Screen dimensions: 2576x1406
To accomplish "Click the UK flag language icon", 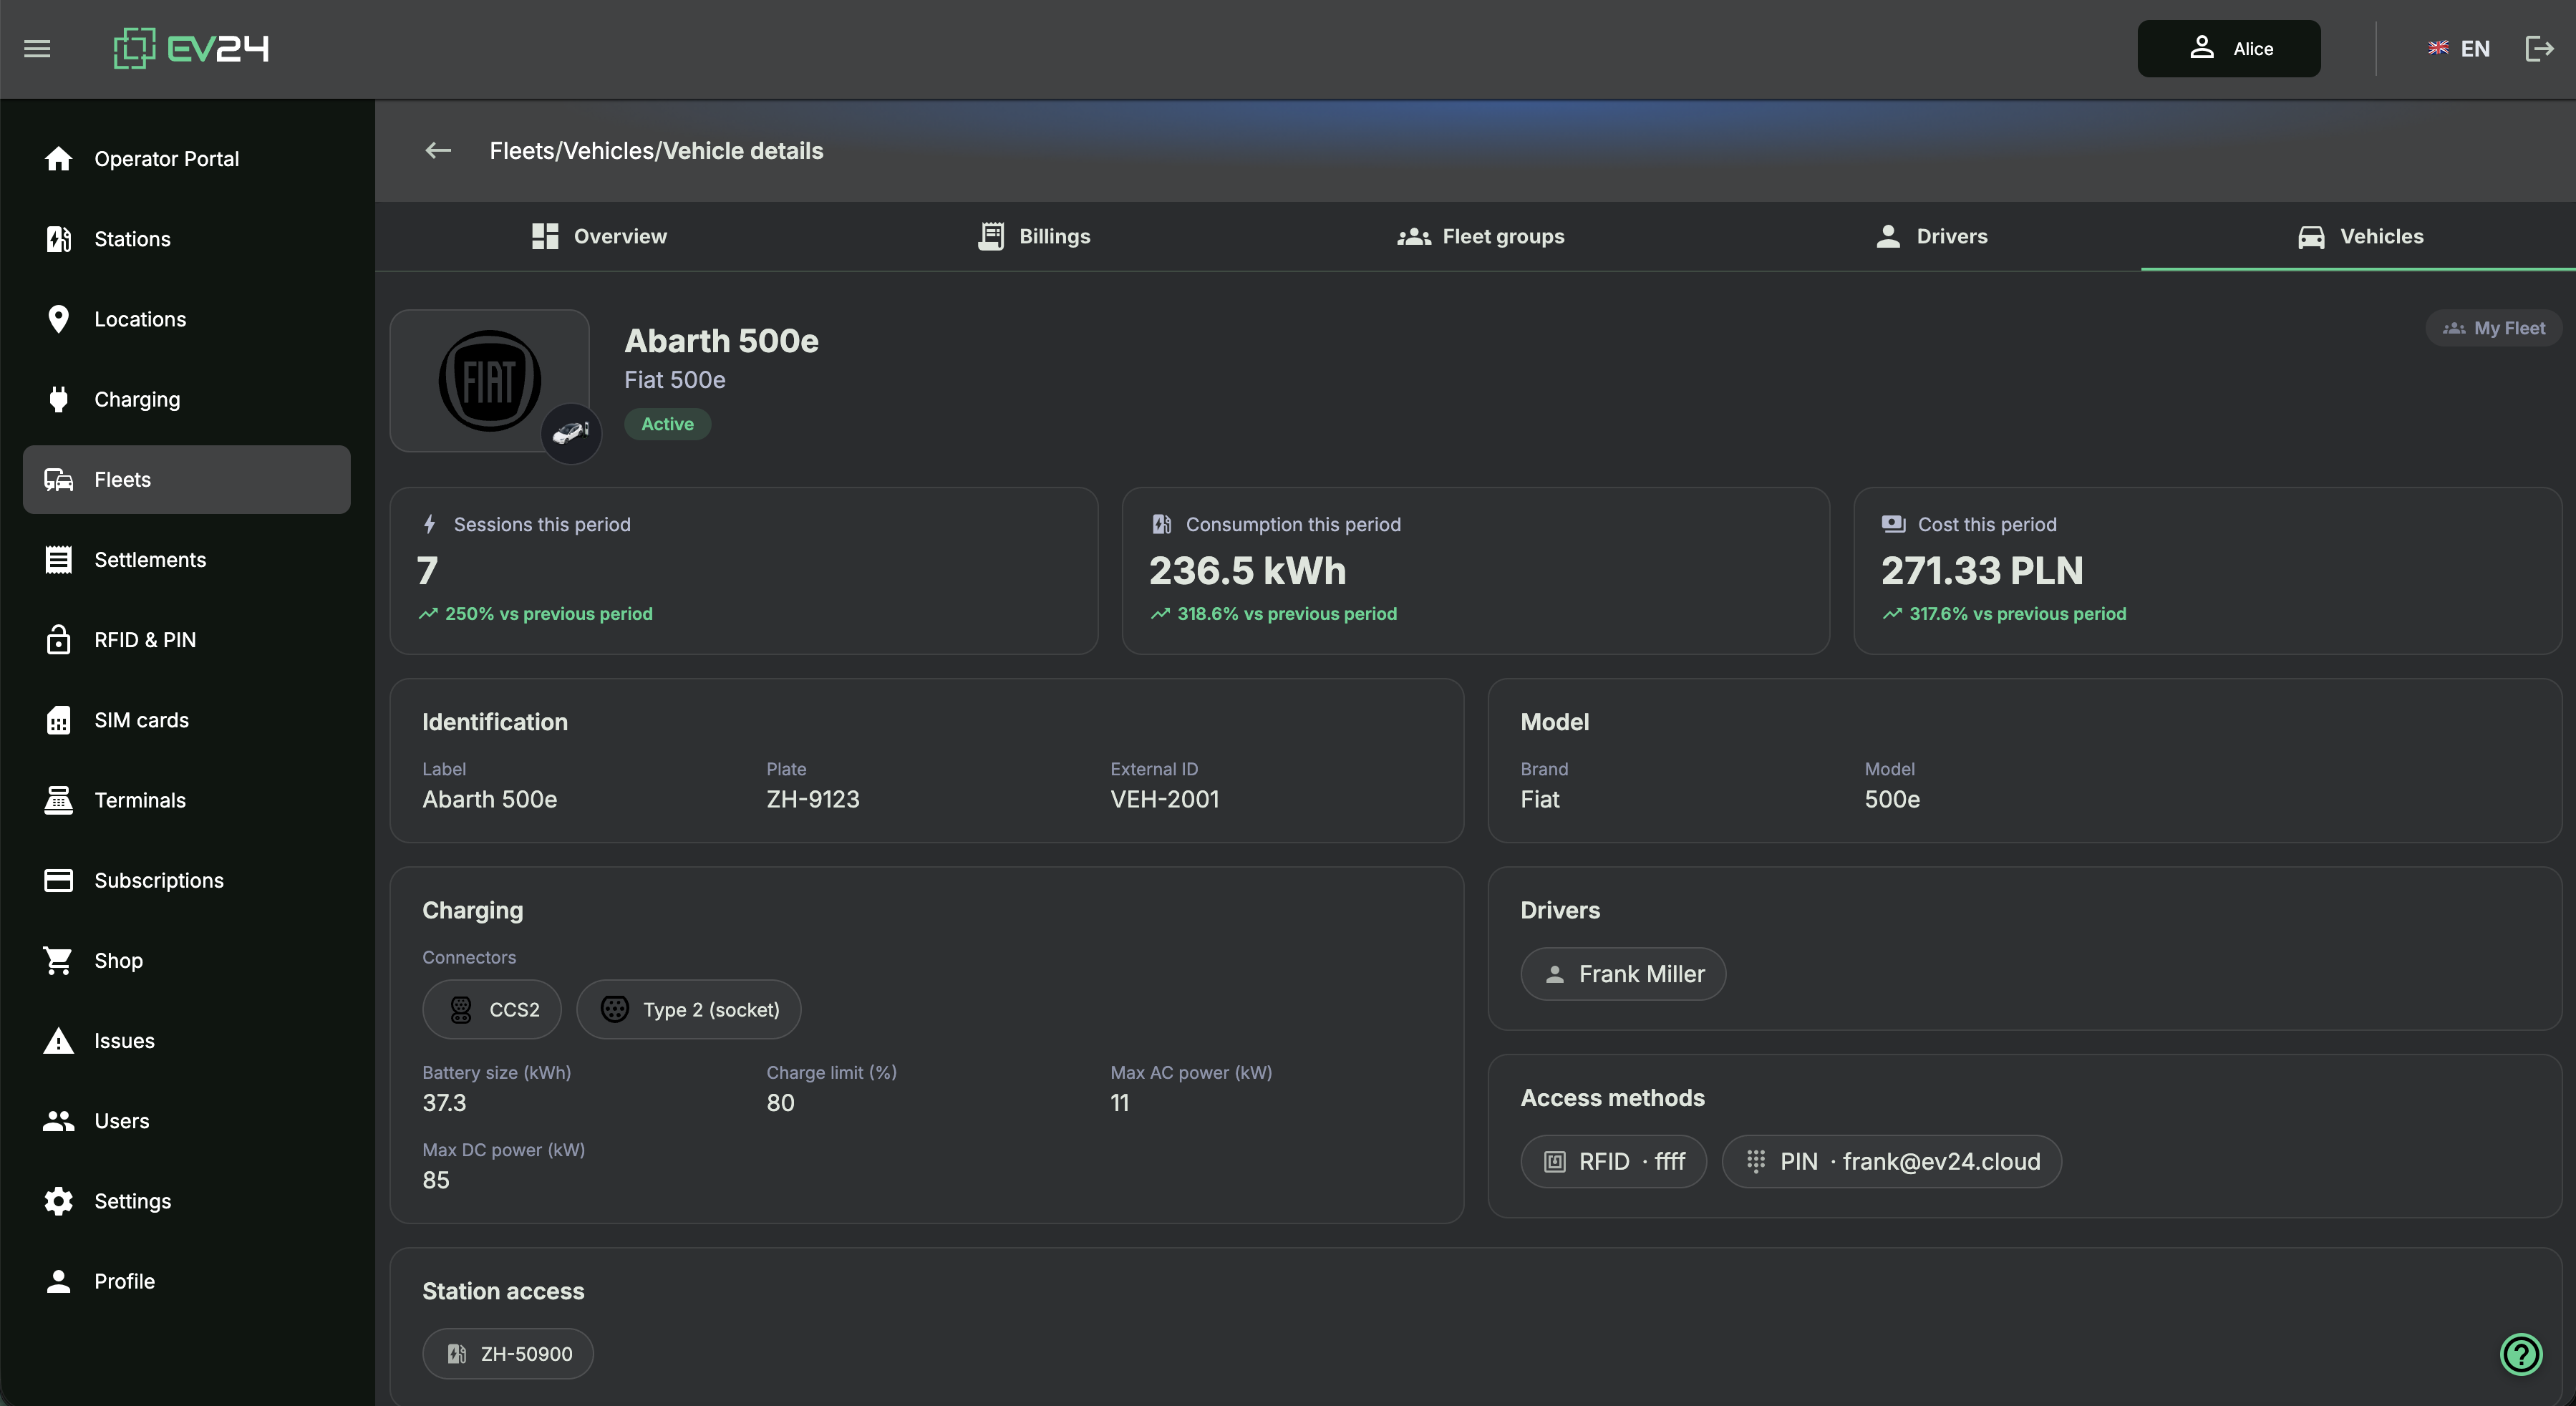I will coord(2438,48).
